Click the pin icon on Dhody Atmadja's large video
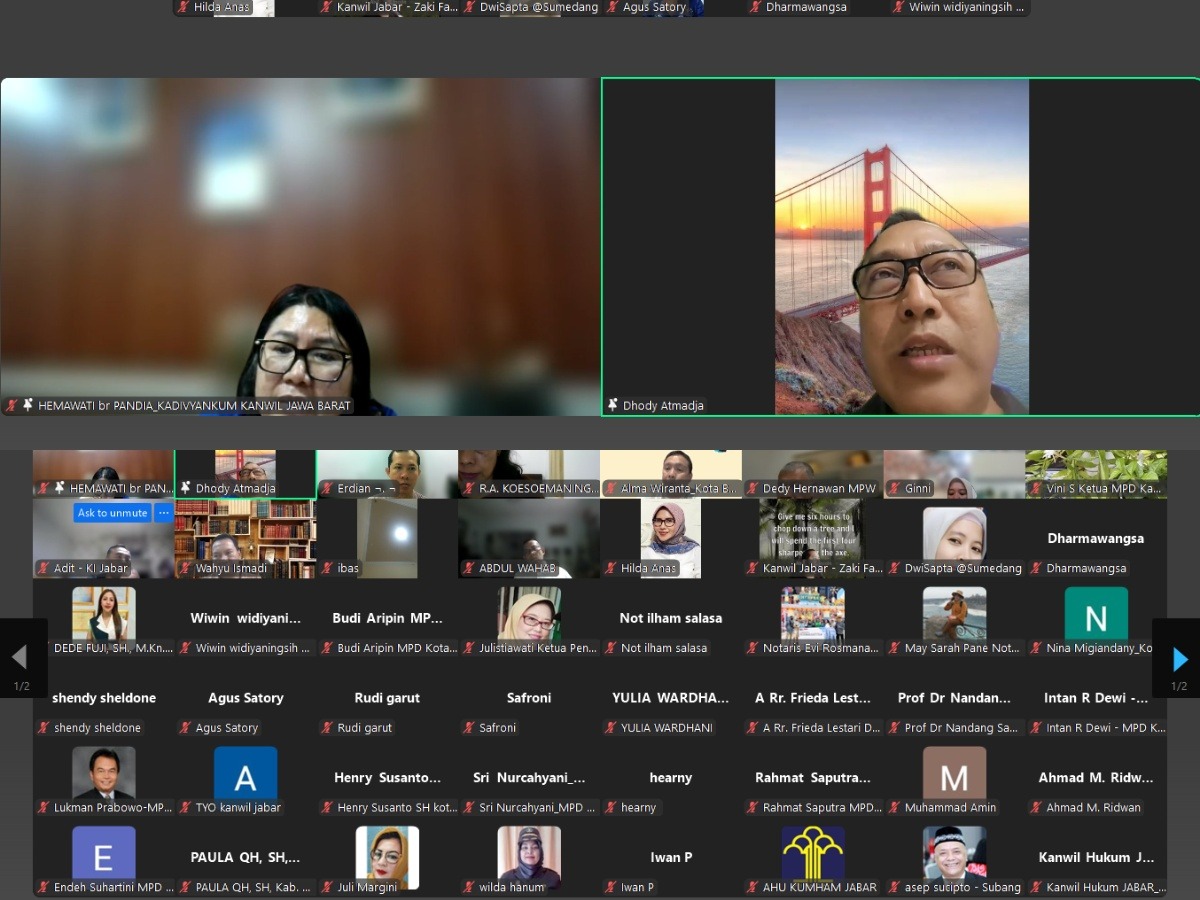The height and width of the screenshot is (900, 1200). click(612, 405)
